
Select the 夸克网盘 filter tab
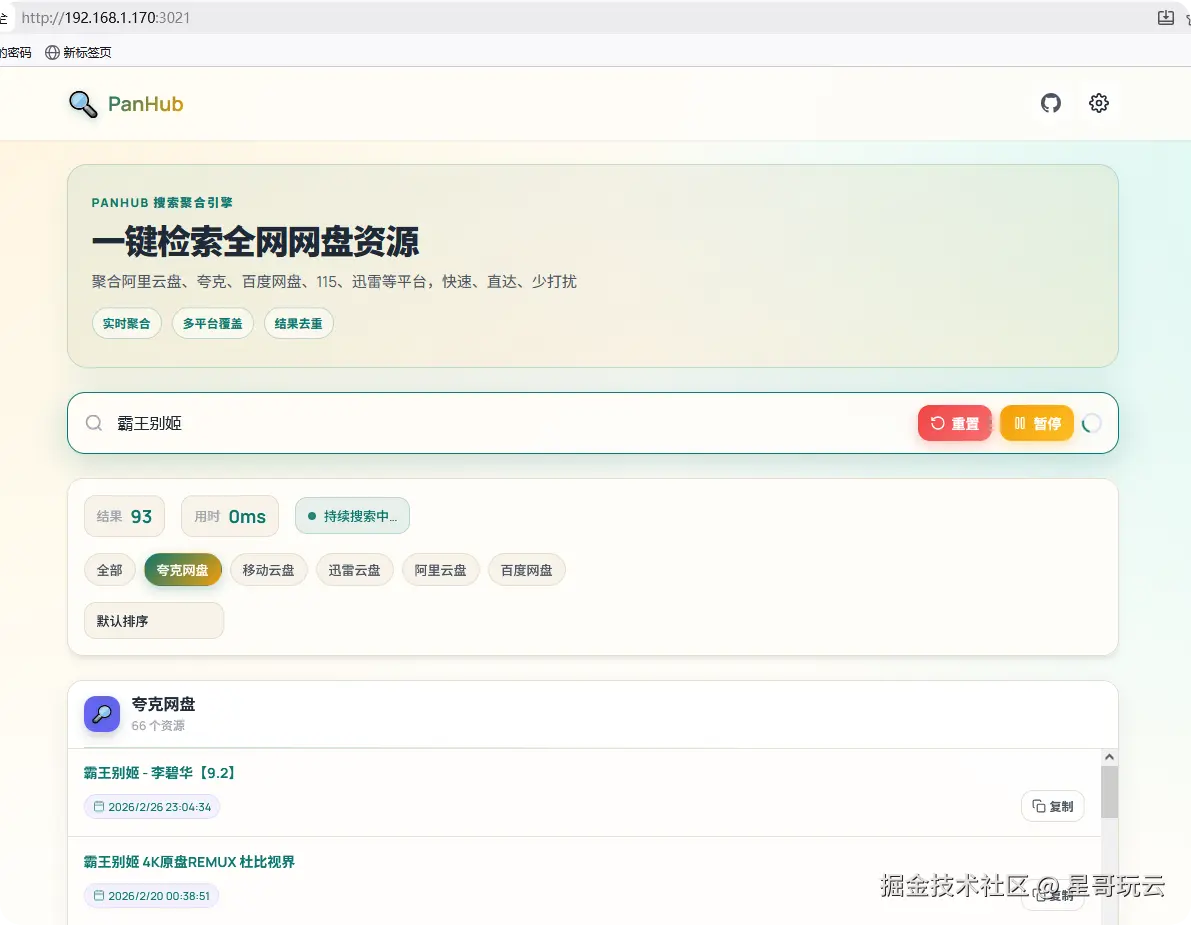[182, 570]
